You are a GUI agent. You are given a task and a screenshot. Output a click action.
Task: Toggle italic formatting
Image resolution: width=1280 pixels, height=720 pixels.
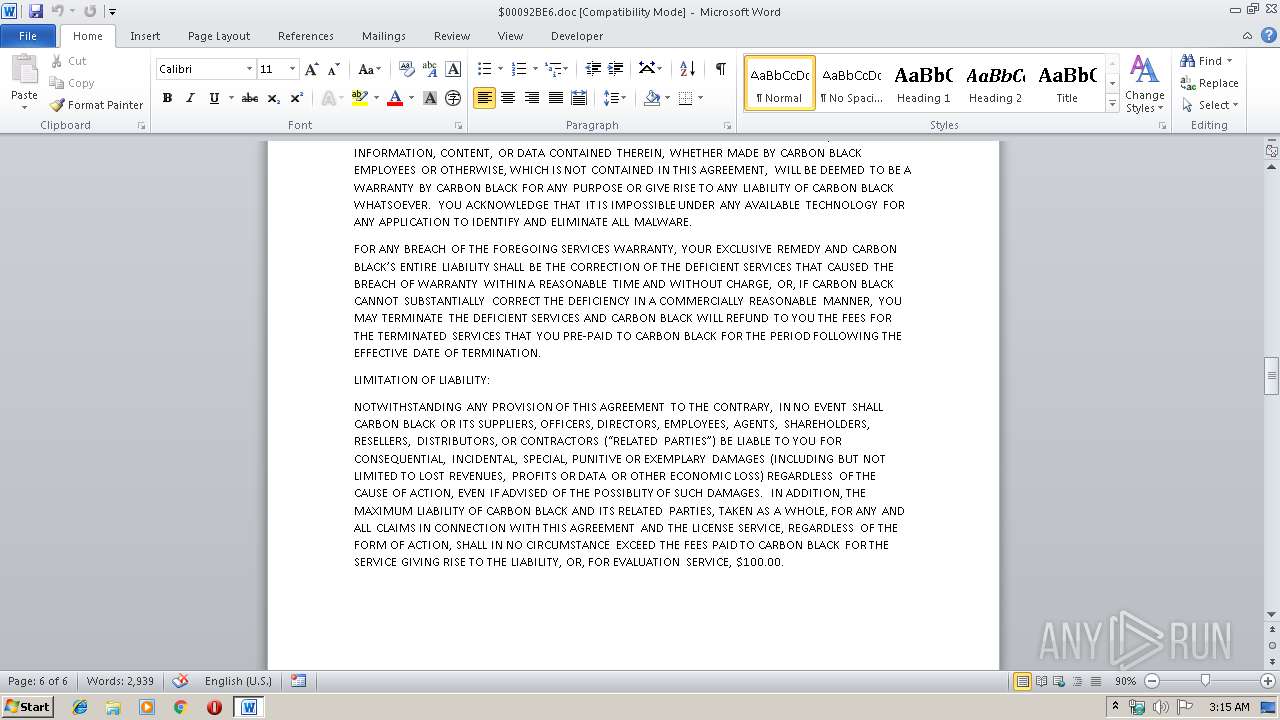tap(190, 98)
